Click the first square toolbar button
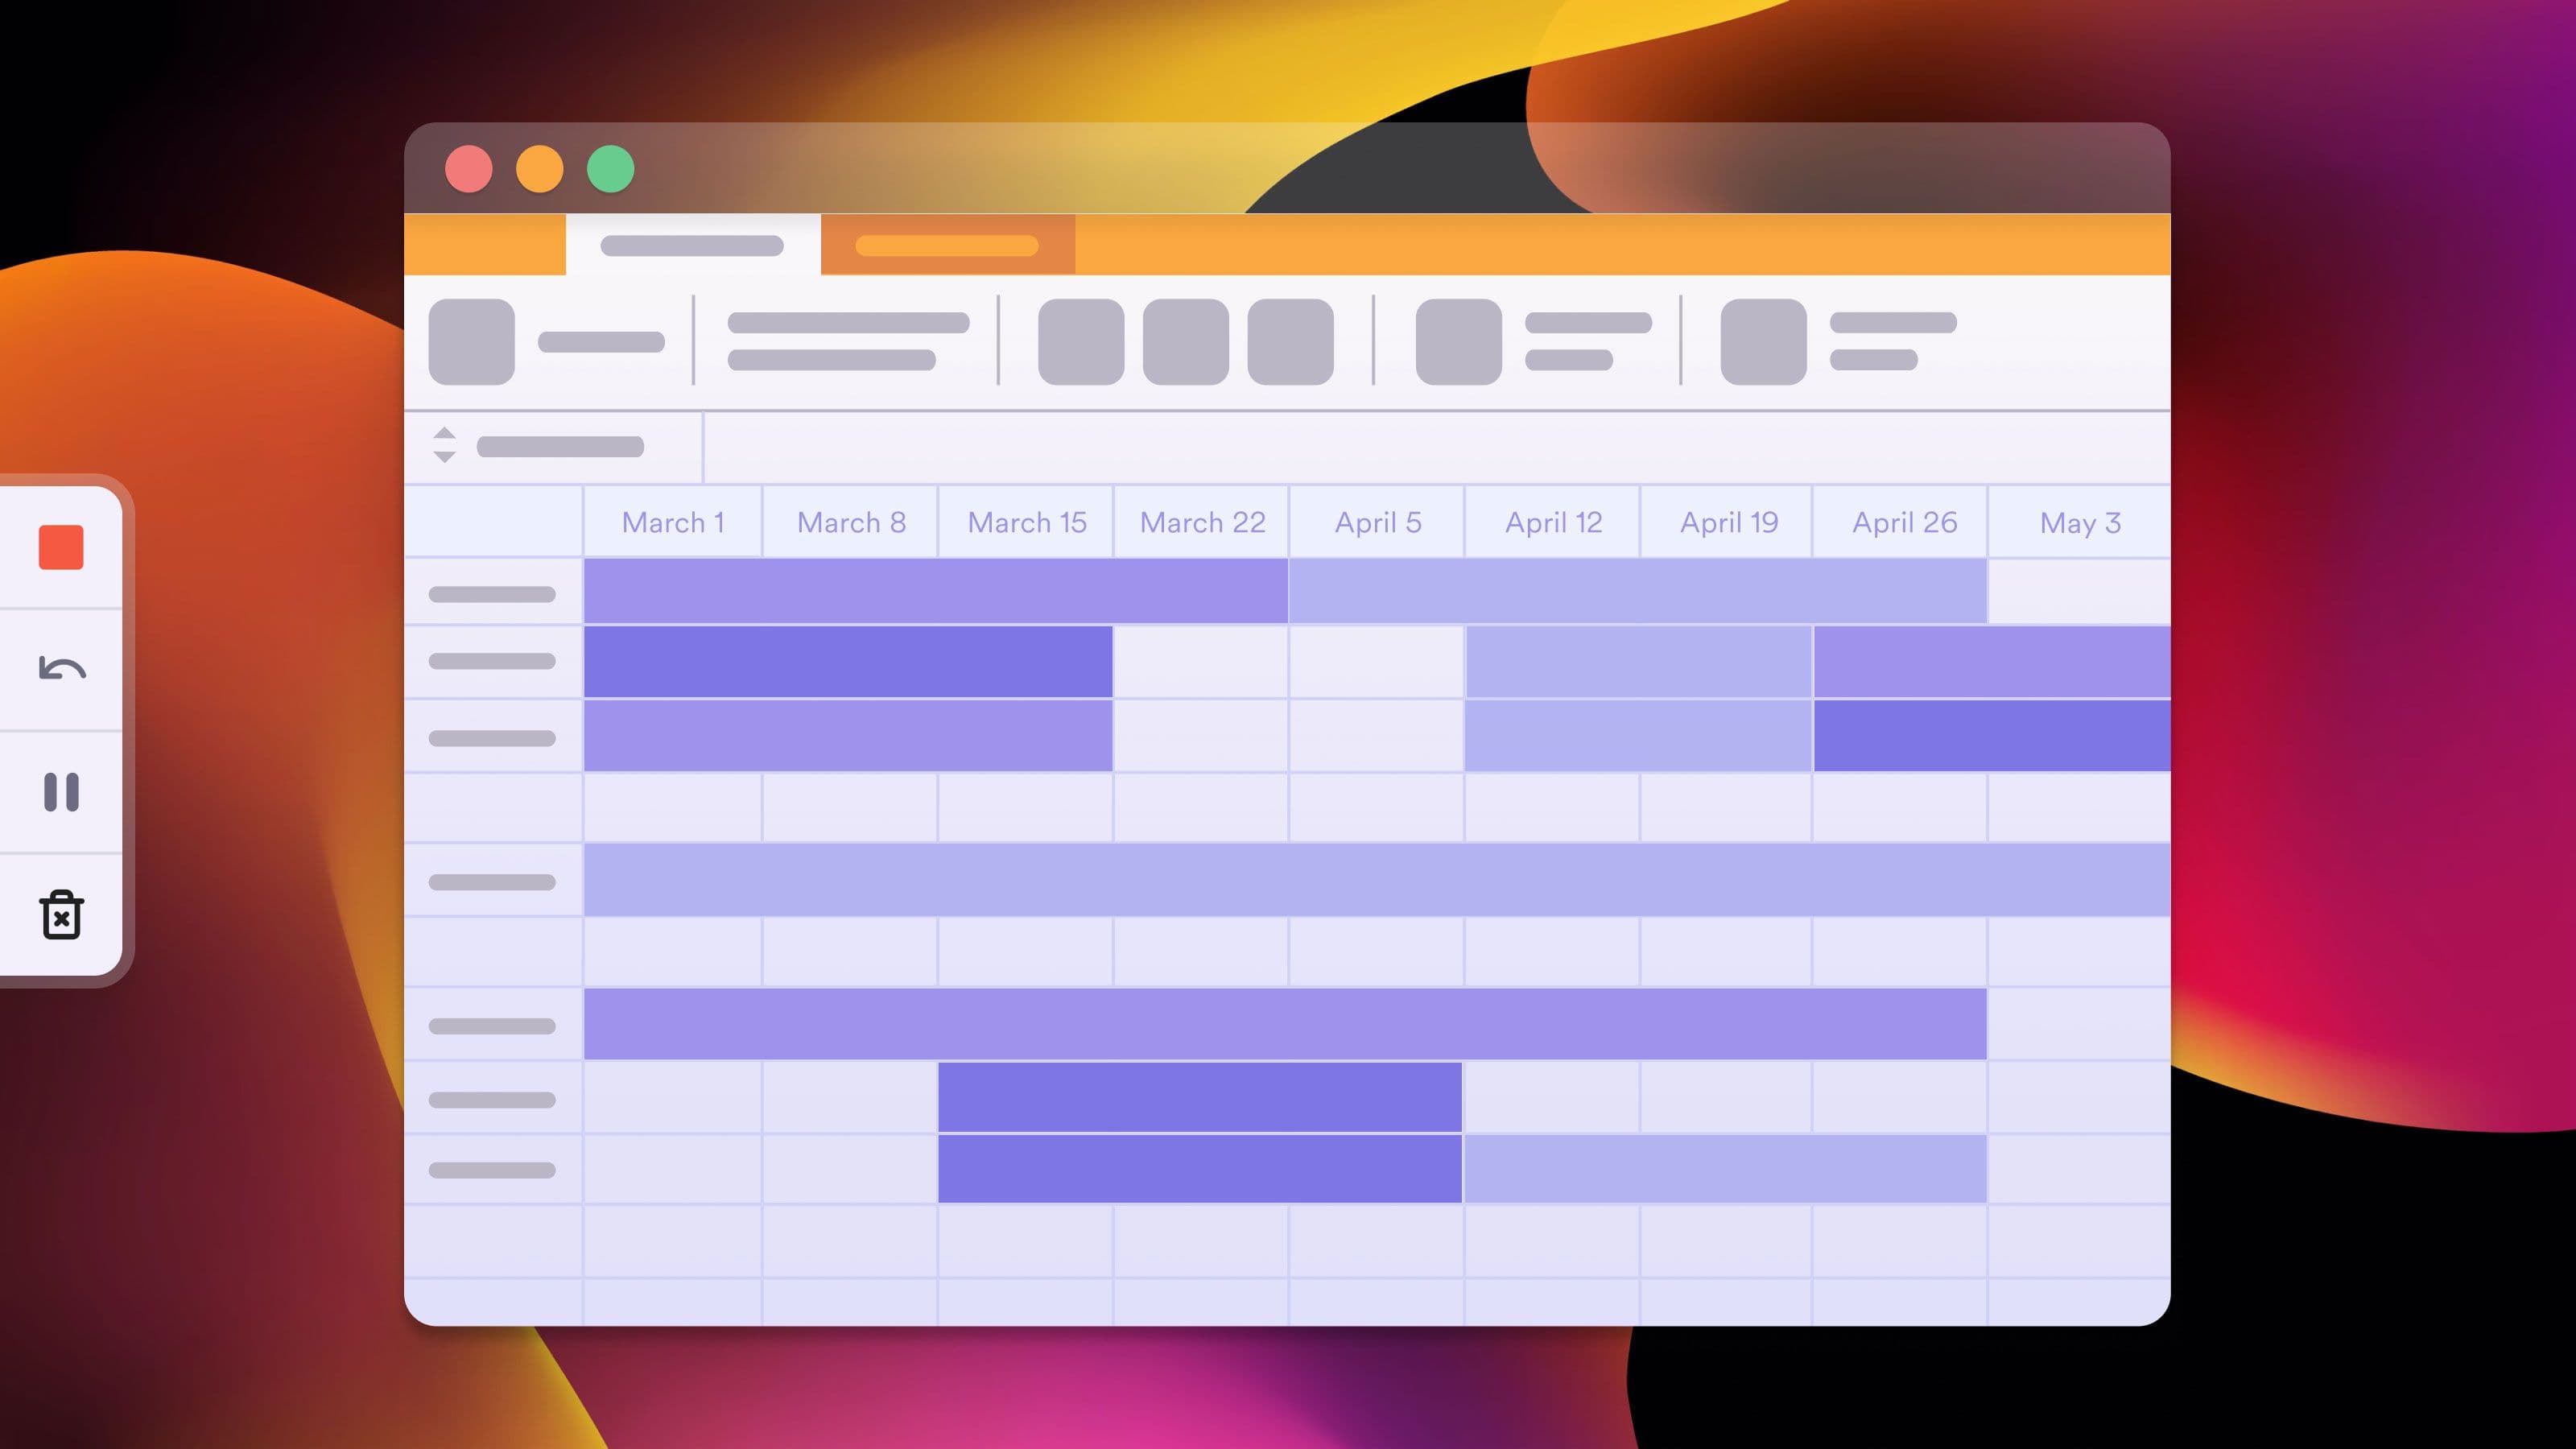 (x=469, y=340)
